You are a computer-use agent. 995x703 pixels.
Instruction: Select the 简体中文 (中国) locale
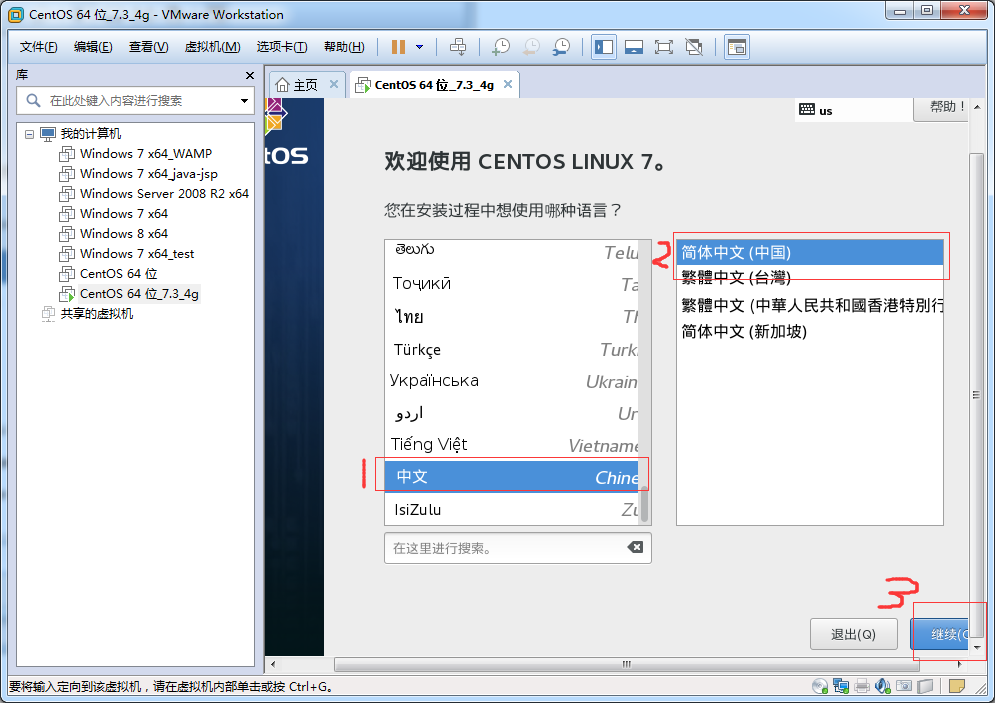810,253
